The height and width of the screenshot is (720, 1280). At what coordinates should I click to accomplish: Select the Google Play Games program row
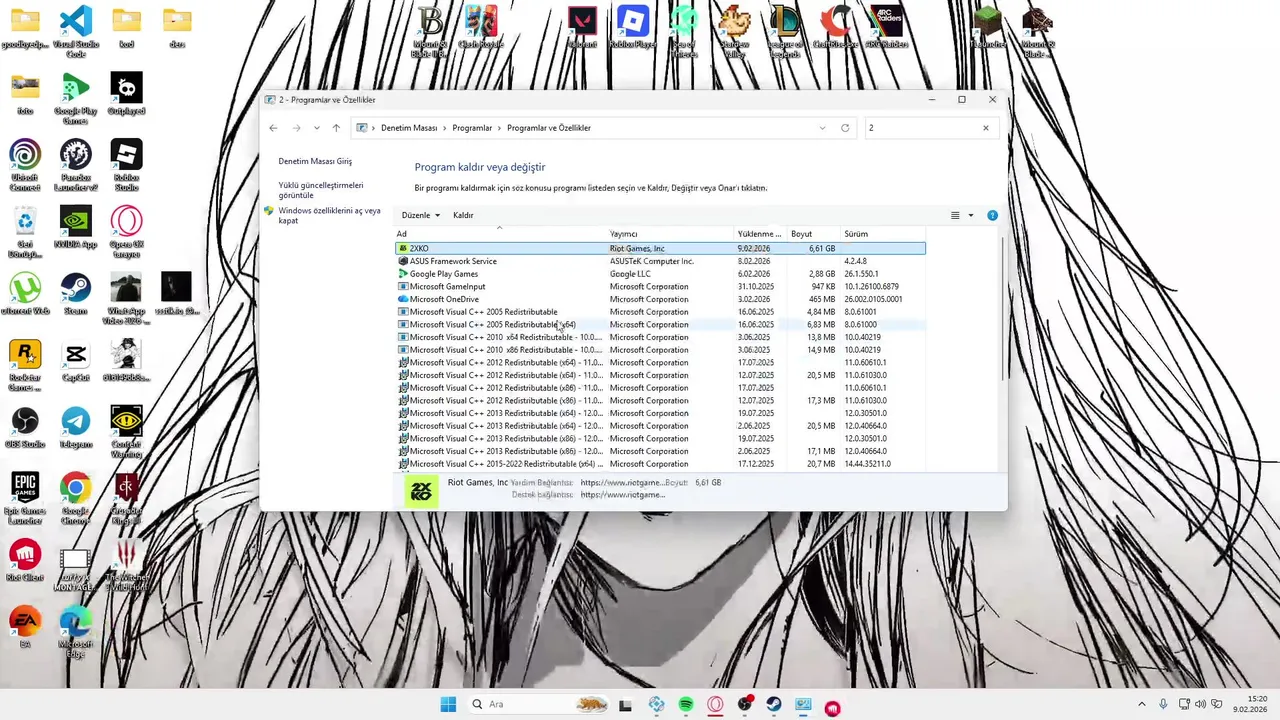[x=660, y=274]
